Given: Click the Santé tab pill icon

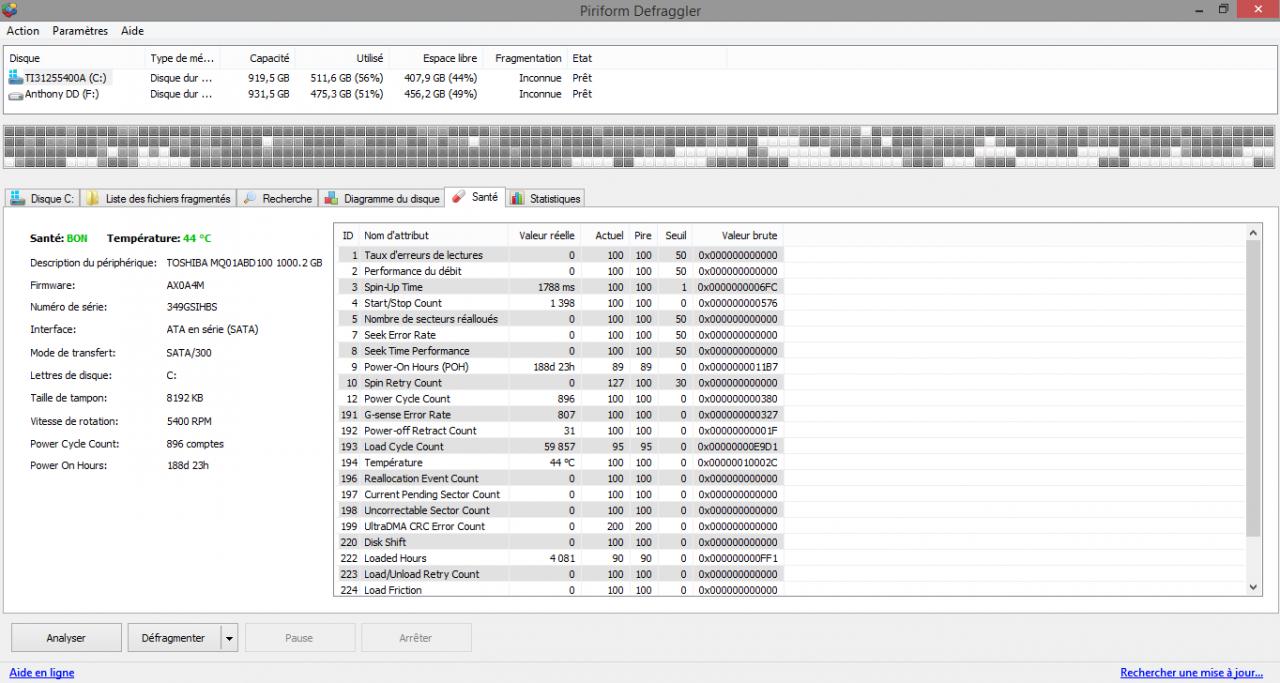Looking at the screenshot, I should [459, 197].
